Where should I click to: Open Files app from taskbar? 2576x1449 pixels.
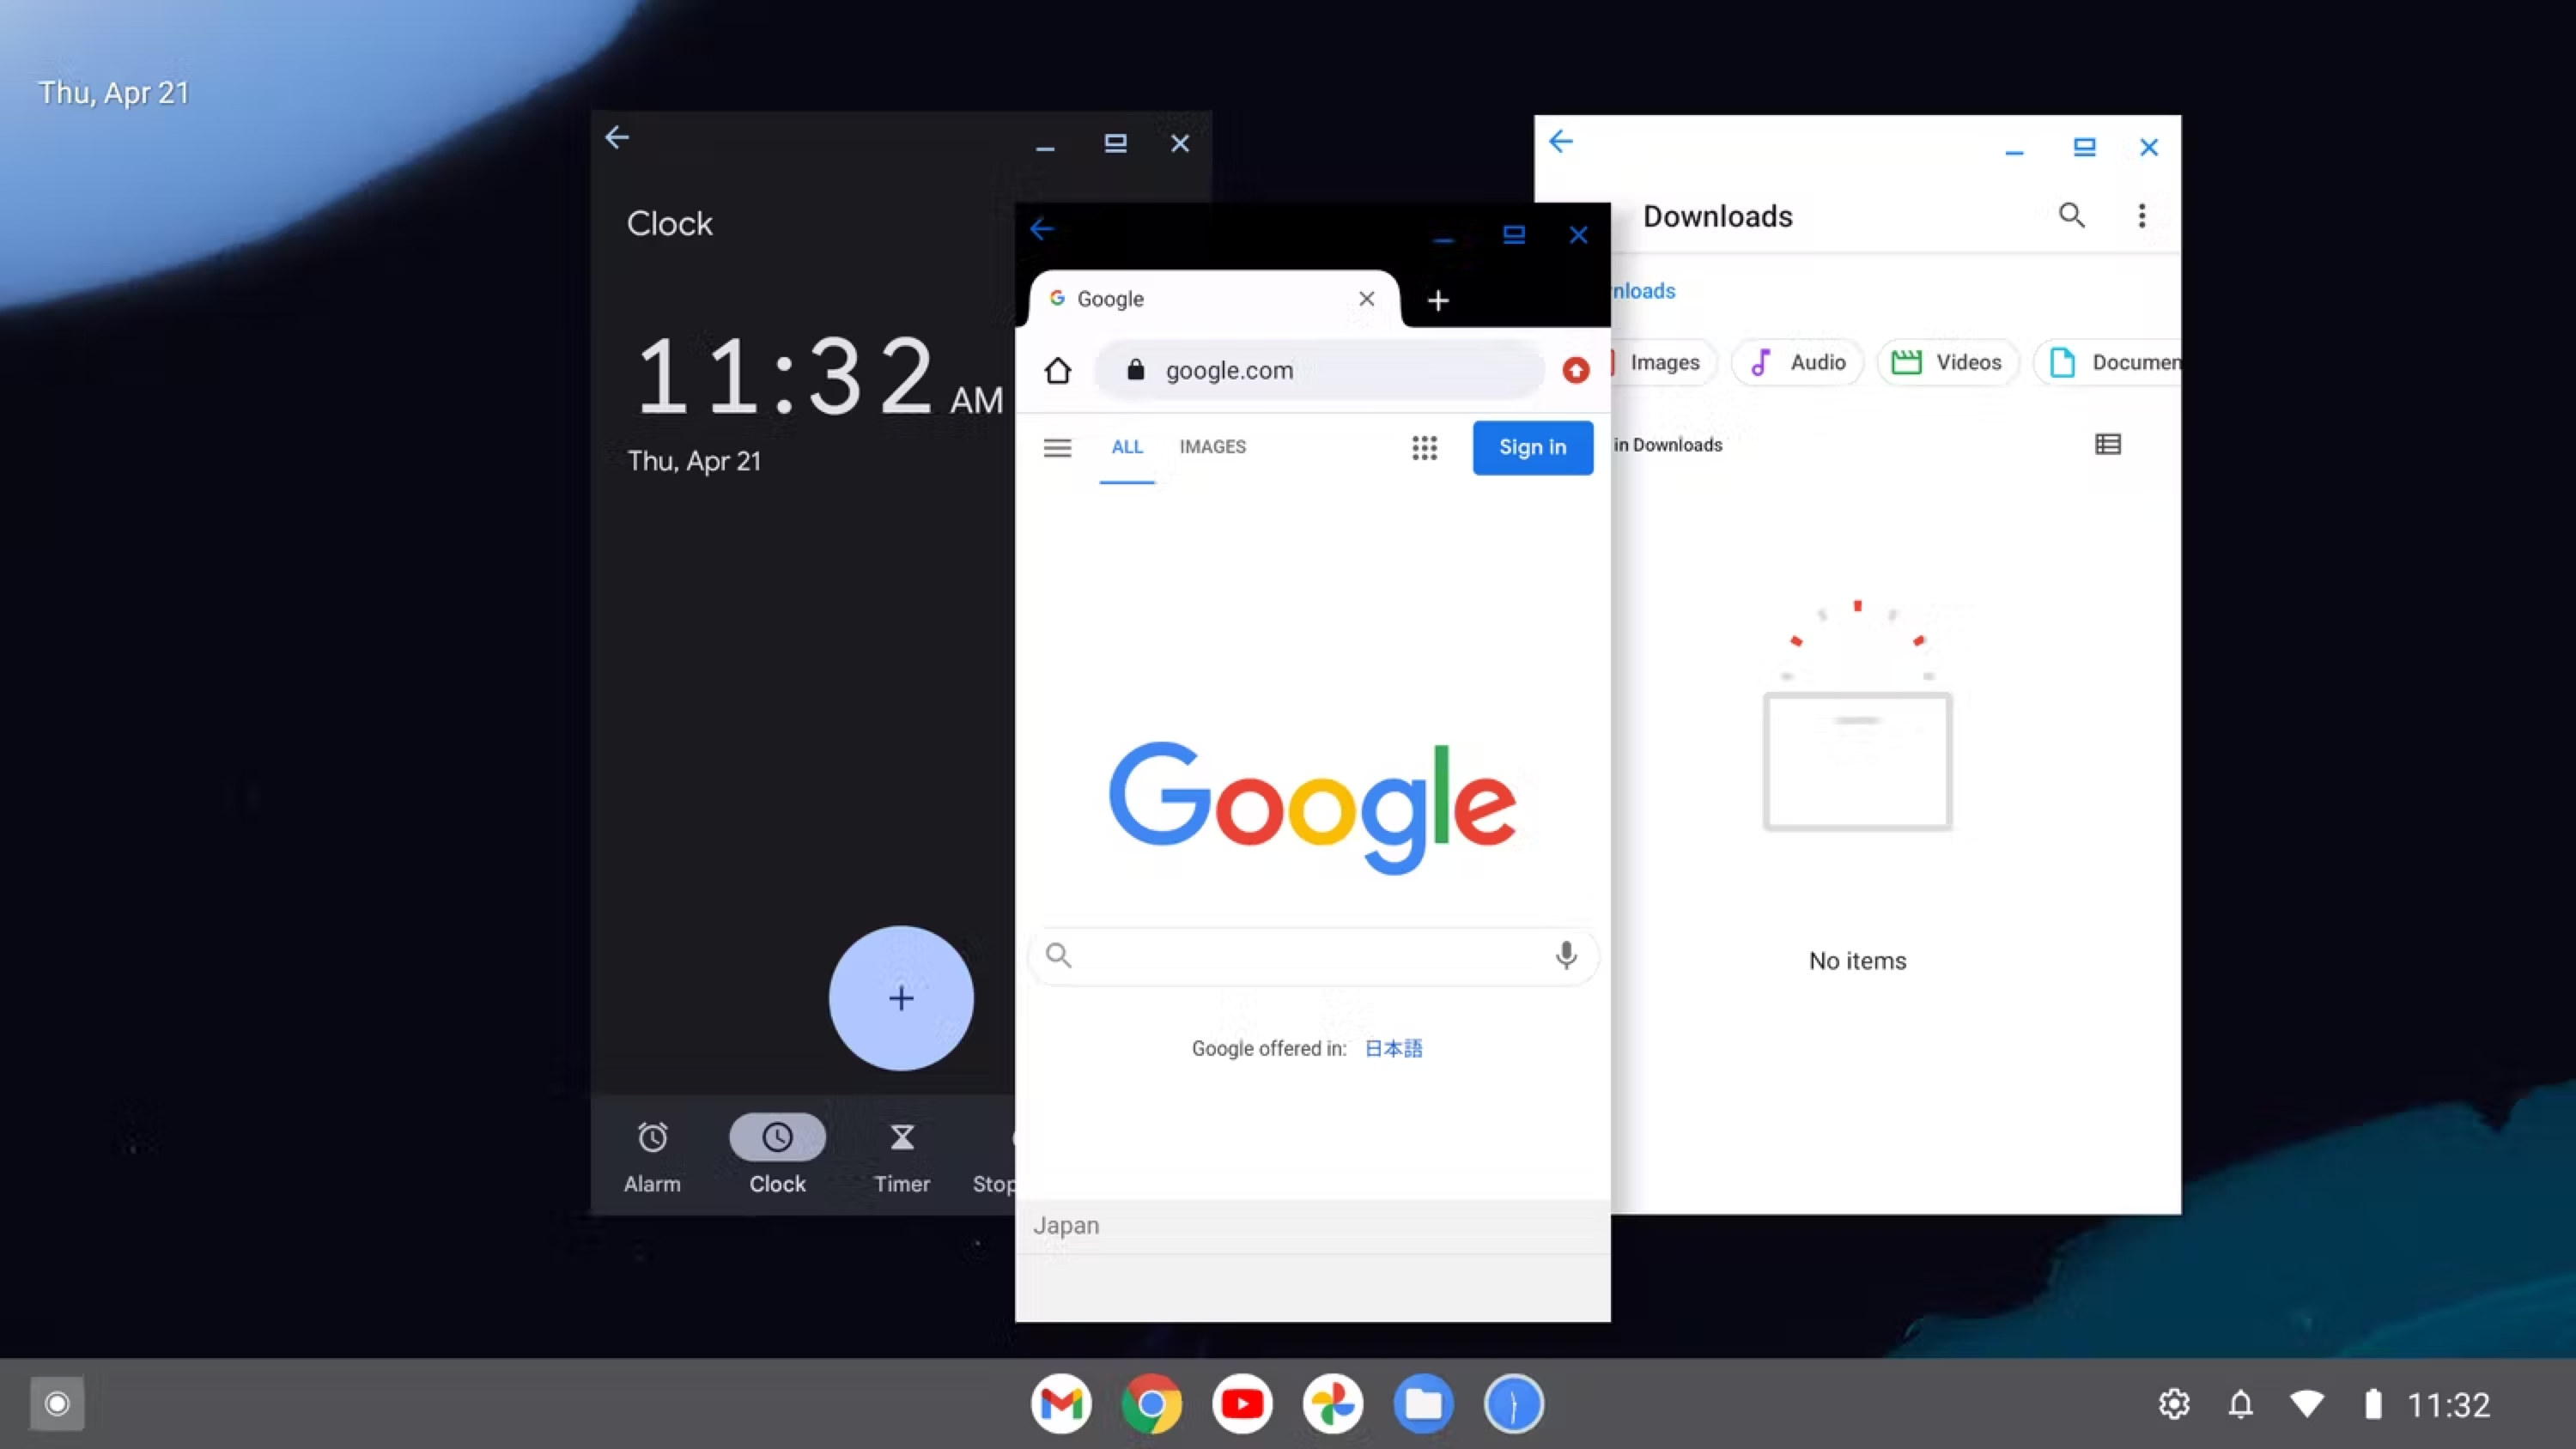[x=1423, y=1403]
